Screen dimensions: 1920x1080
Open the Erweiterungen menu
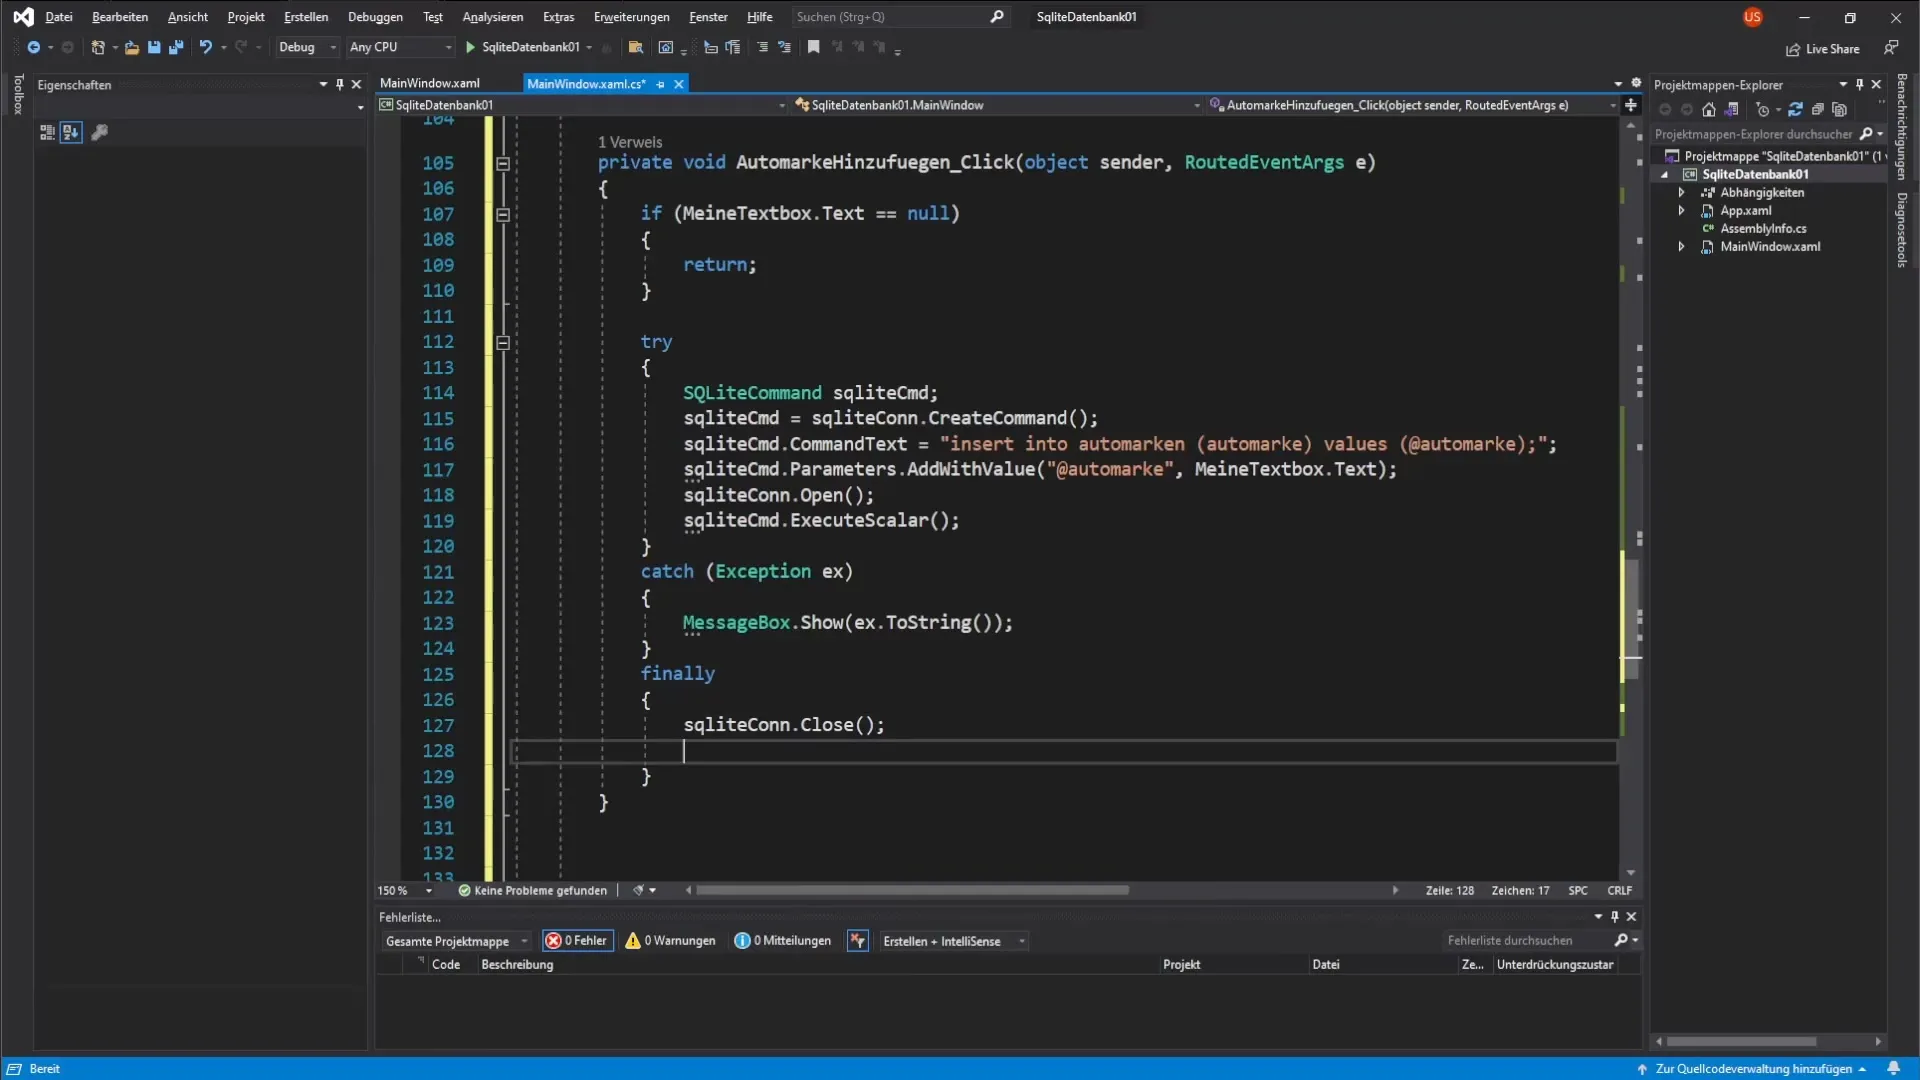631,17
